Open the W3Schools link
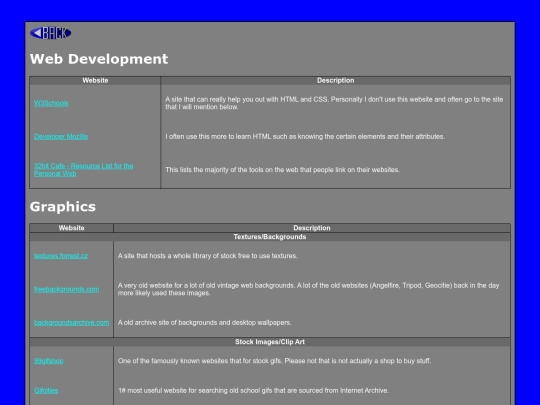The width and height of the screenshot is (540, 405). pyautogui.click(x=51, y=103)
